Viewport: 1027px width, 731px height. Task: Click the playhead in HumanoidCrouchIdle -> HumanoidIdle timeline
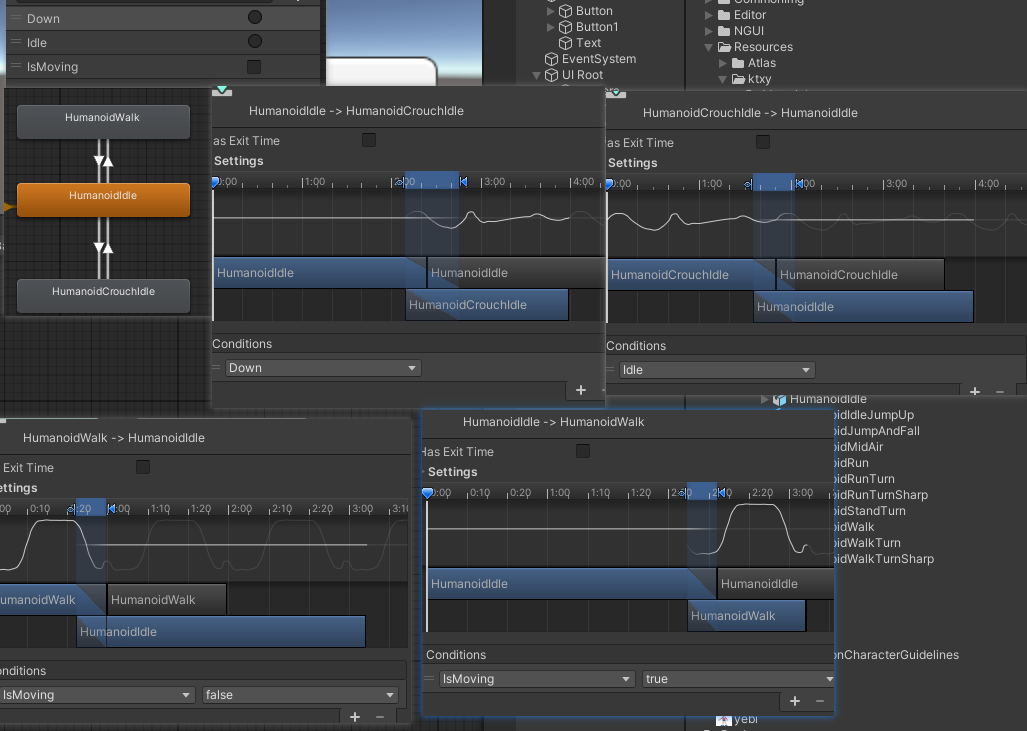[610, 183]
